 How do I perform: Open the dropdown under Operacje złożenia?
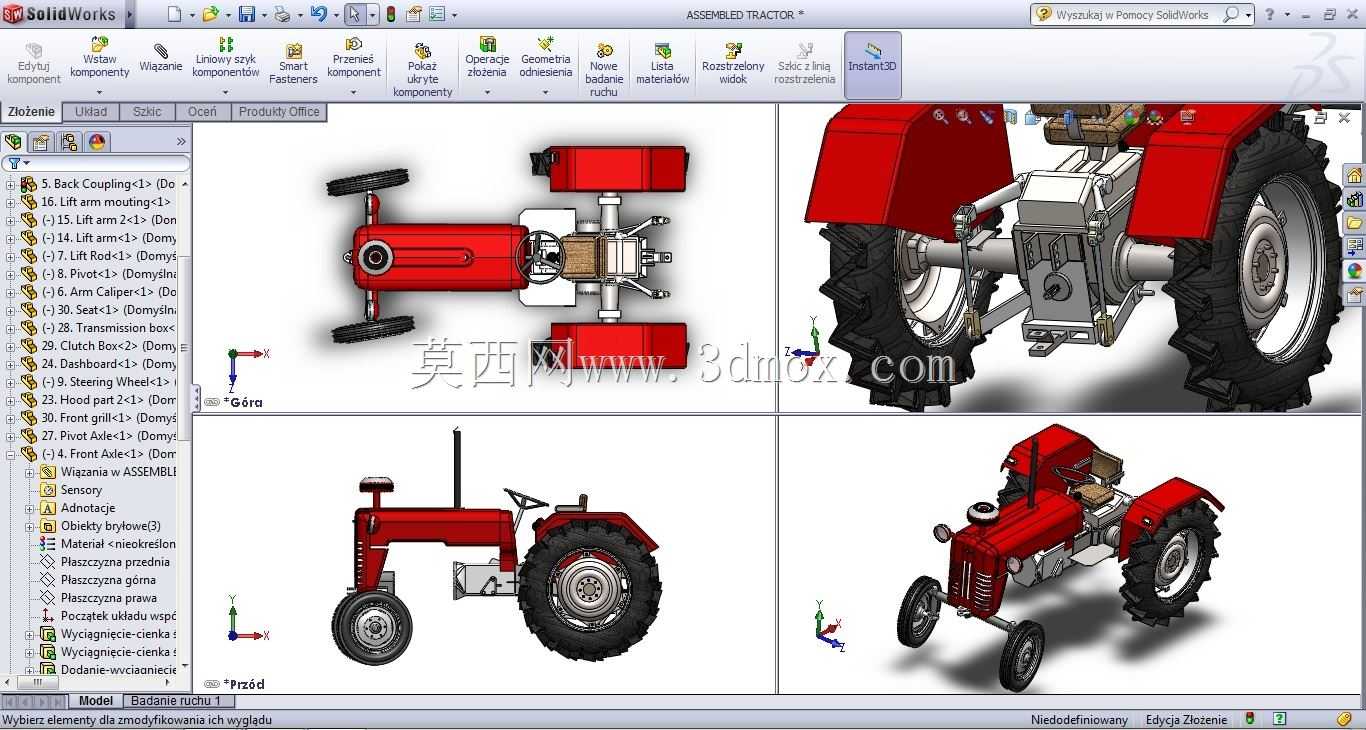click(x=487, y=92)
